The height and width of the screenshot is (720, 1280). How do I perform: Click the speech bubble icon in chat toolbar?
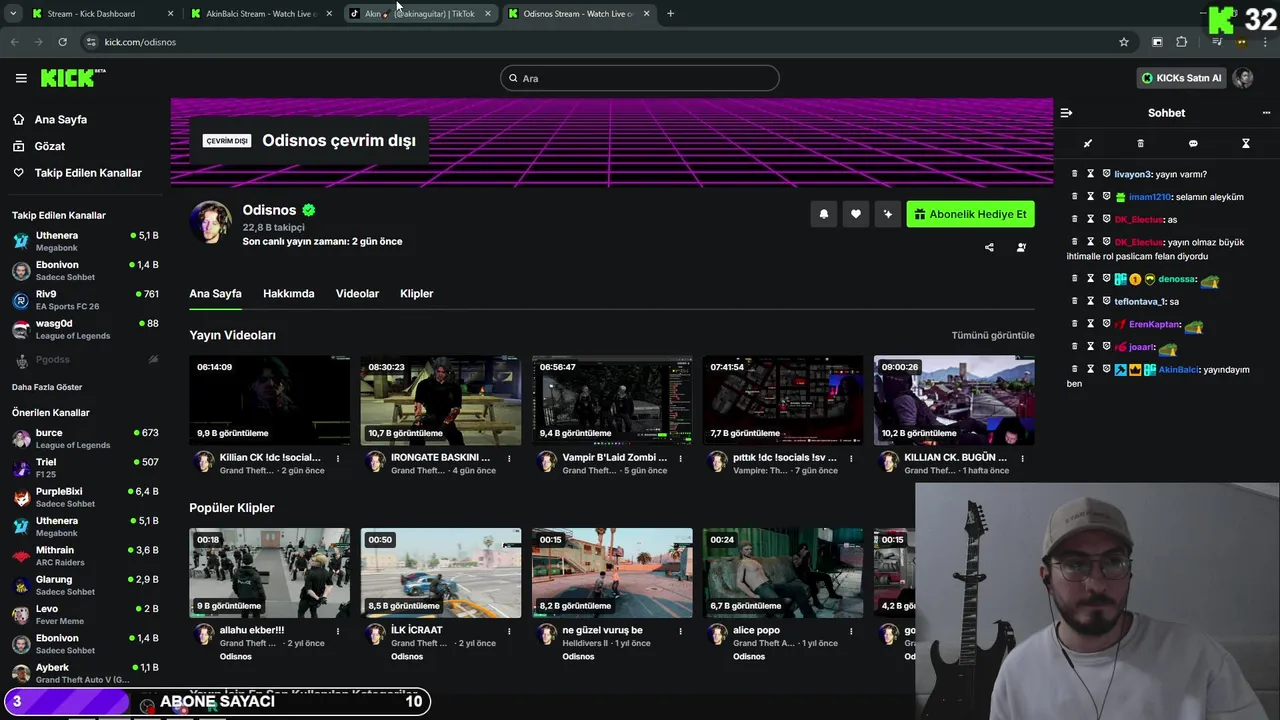(x=1193, y=143)
